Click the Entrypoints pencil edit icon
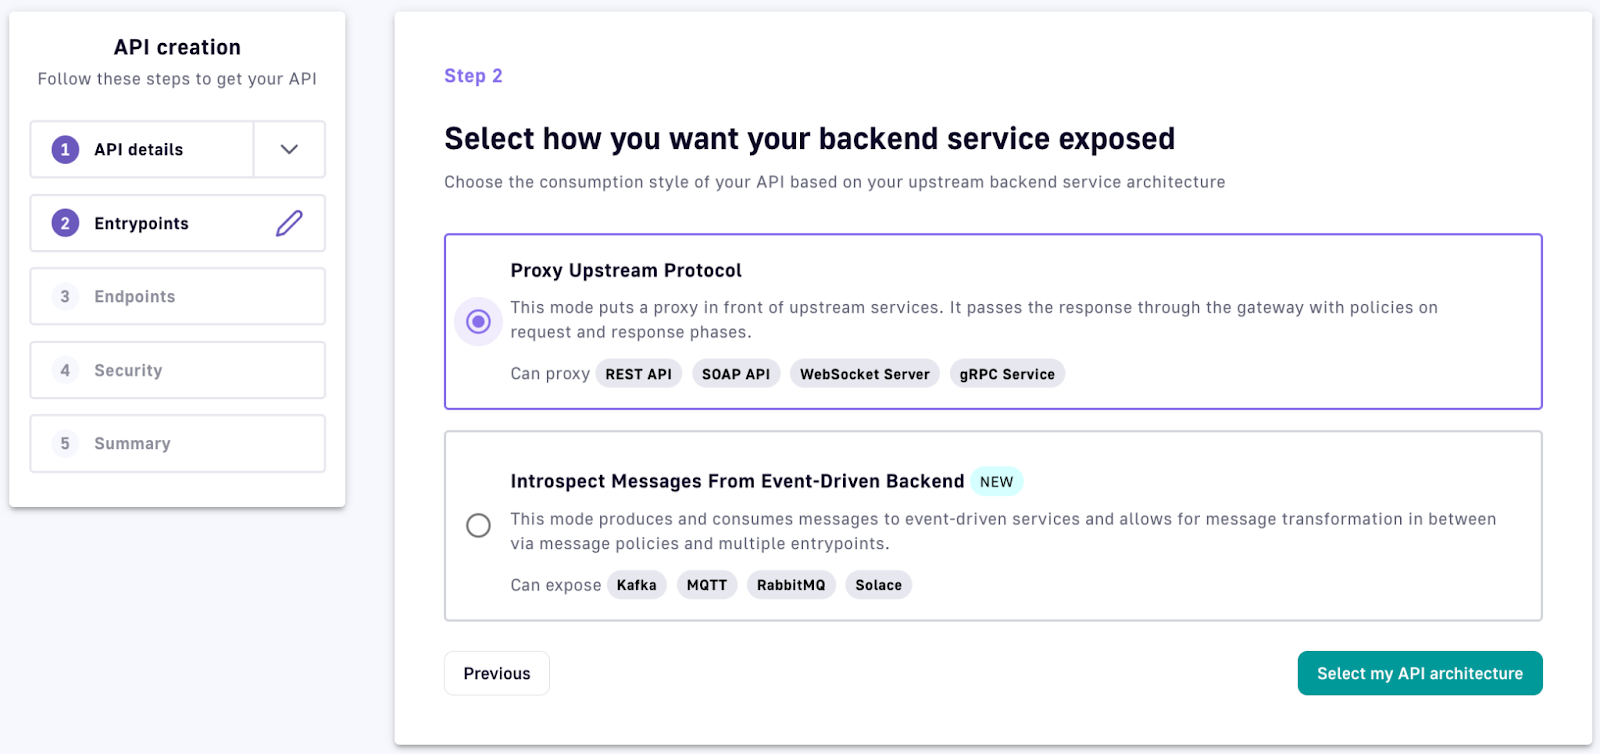This screenshot has height=754, width=1600. pyautogui.click(x=289, y=223)
